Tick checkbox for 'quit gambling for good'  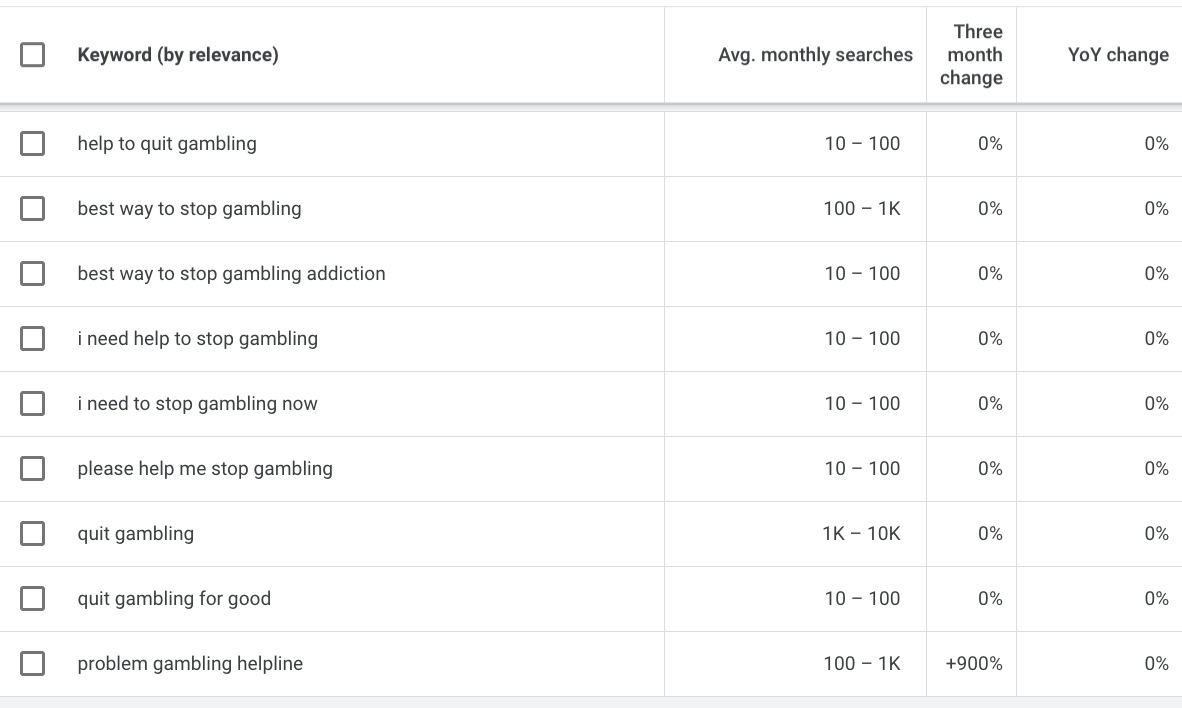(x=33, y=599)
